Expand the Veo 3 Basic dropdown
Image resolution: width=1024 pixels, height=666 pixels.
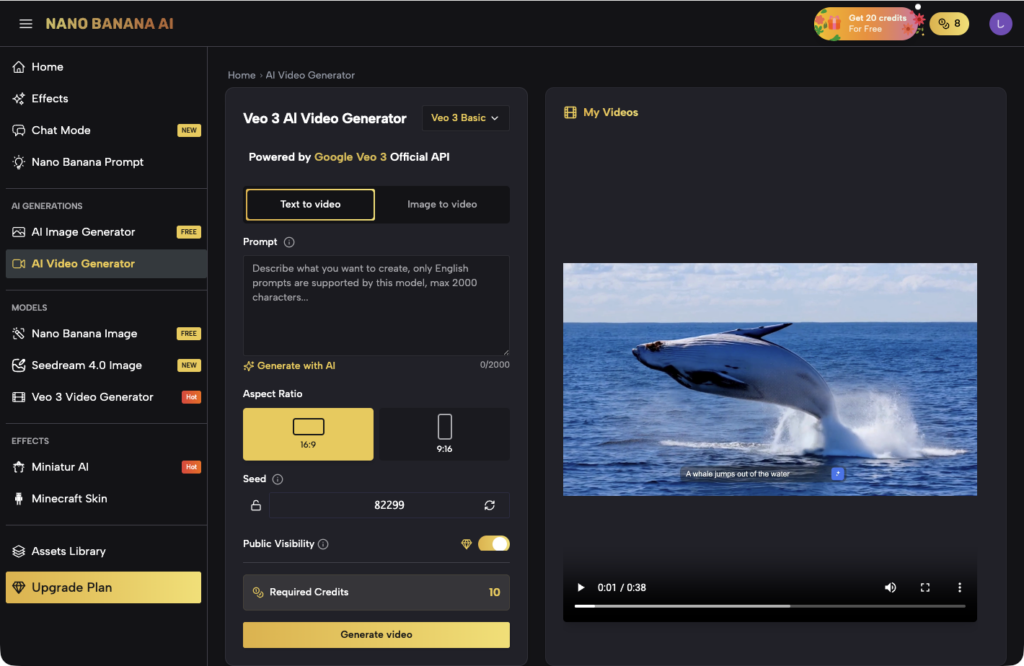(465, 118)
